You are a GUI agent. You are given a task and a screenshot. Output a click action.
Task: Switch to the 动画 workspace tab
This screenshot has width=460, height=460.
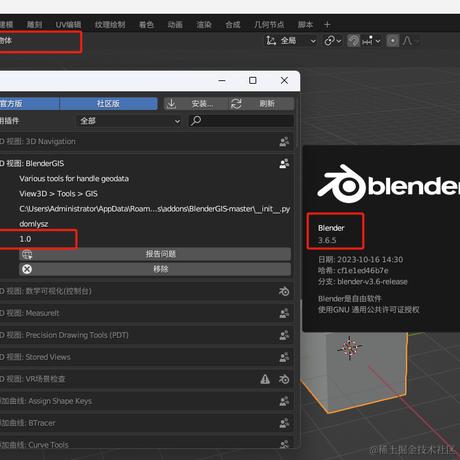click(x=175, y=25)
